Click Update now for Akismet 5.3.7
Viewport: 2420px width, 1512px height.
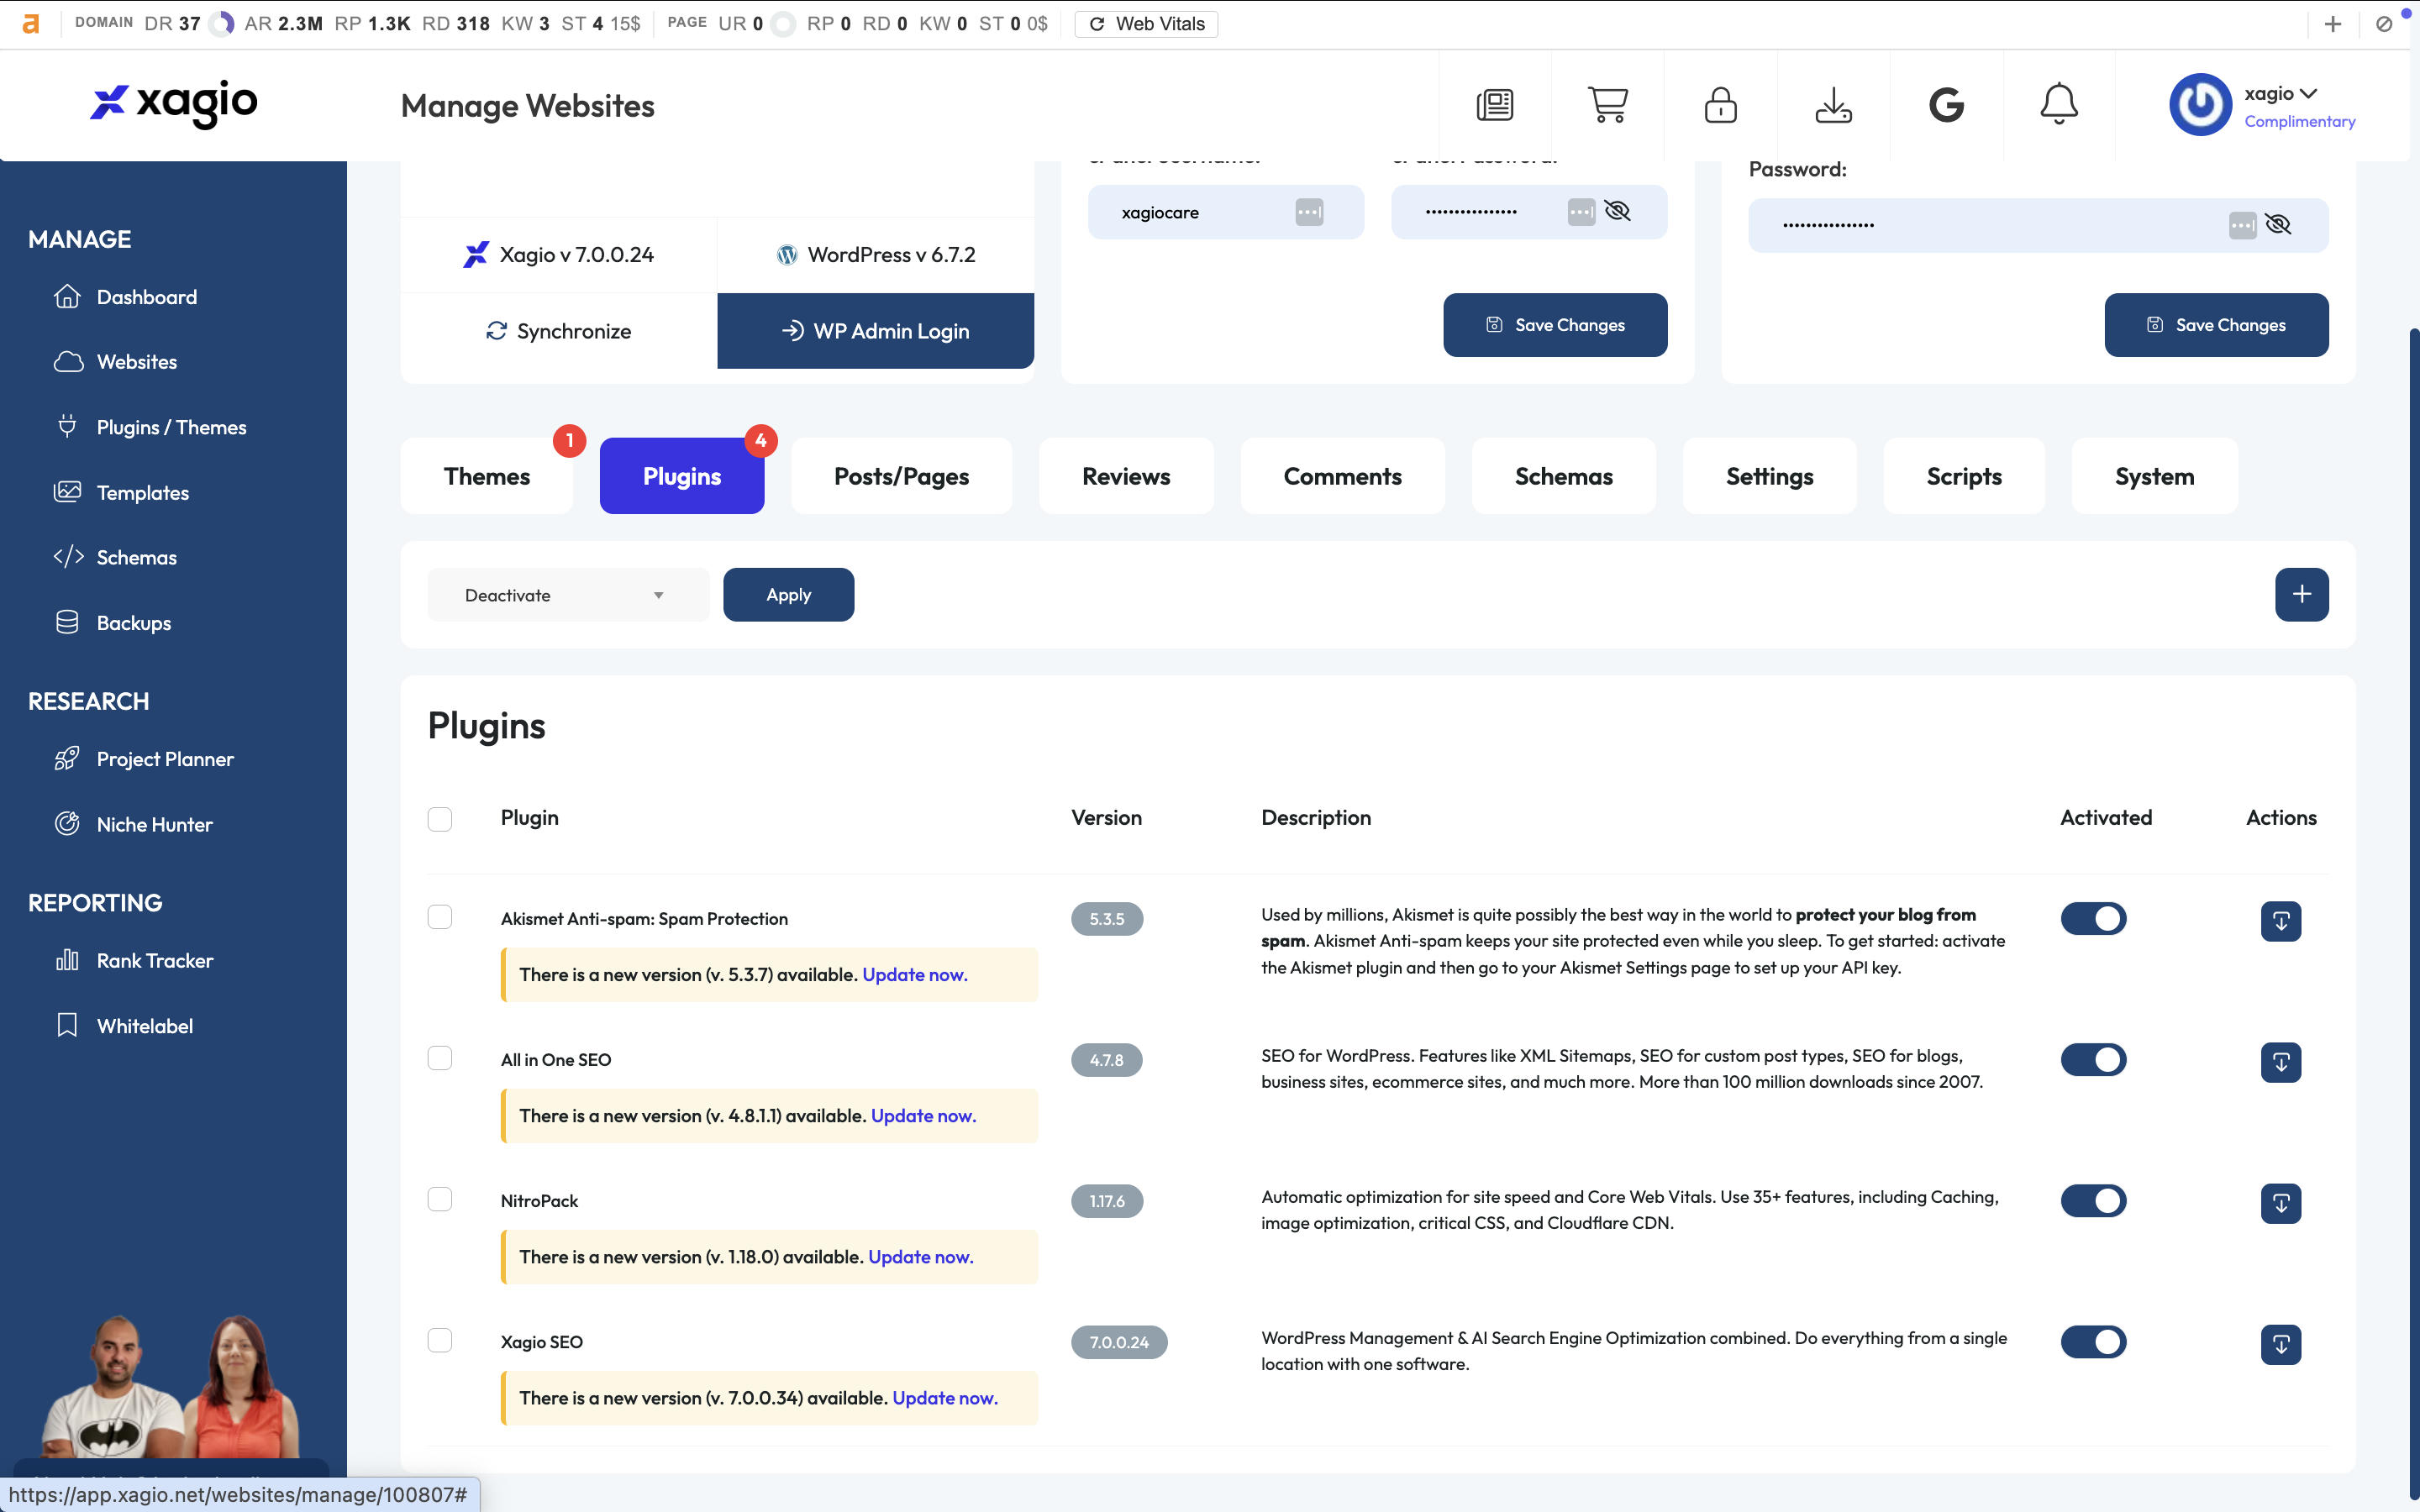tap(914, 975)
